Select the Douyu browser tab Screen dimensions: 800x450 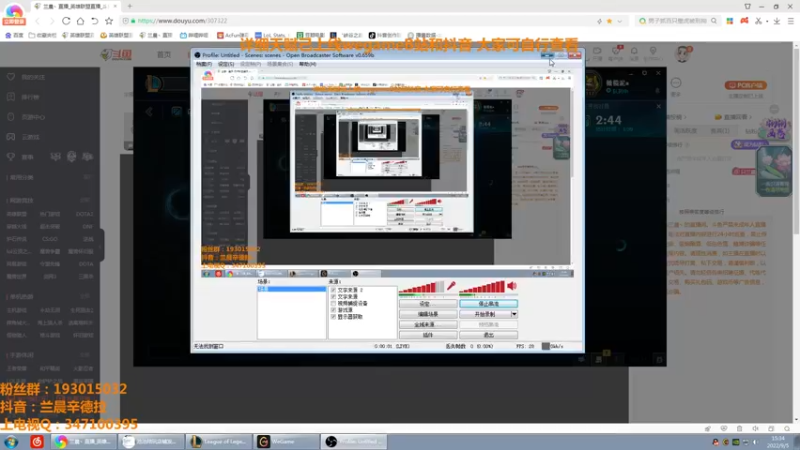[76, 6]
